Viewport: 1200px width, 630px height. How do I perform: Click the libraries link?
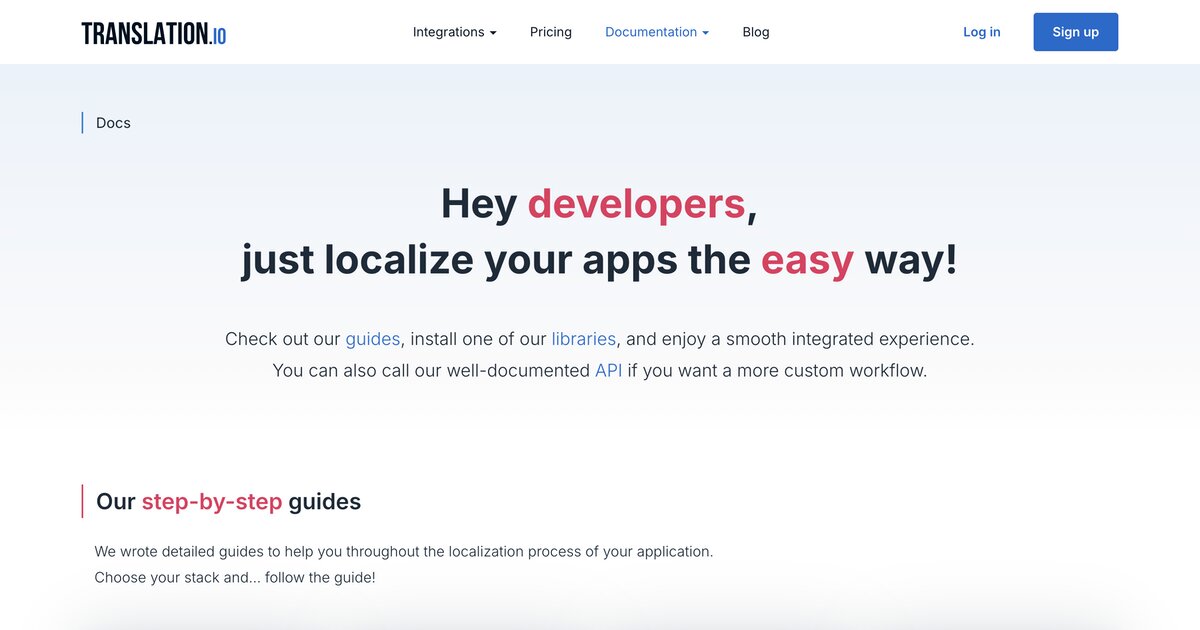coord(583,339)
